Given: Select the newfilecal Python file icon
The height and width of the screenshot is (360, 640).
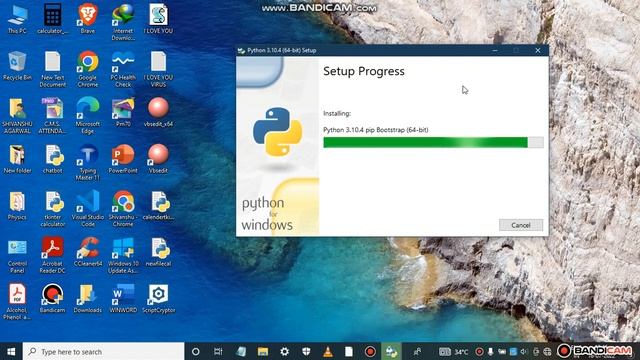Looking at the screenshot, I should (158, 252).
